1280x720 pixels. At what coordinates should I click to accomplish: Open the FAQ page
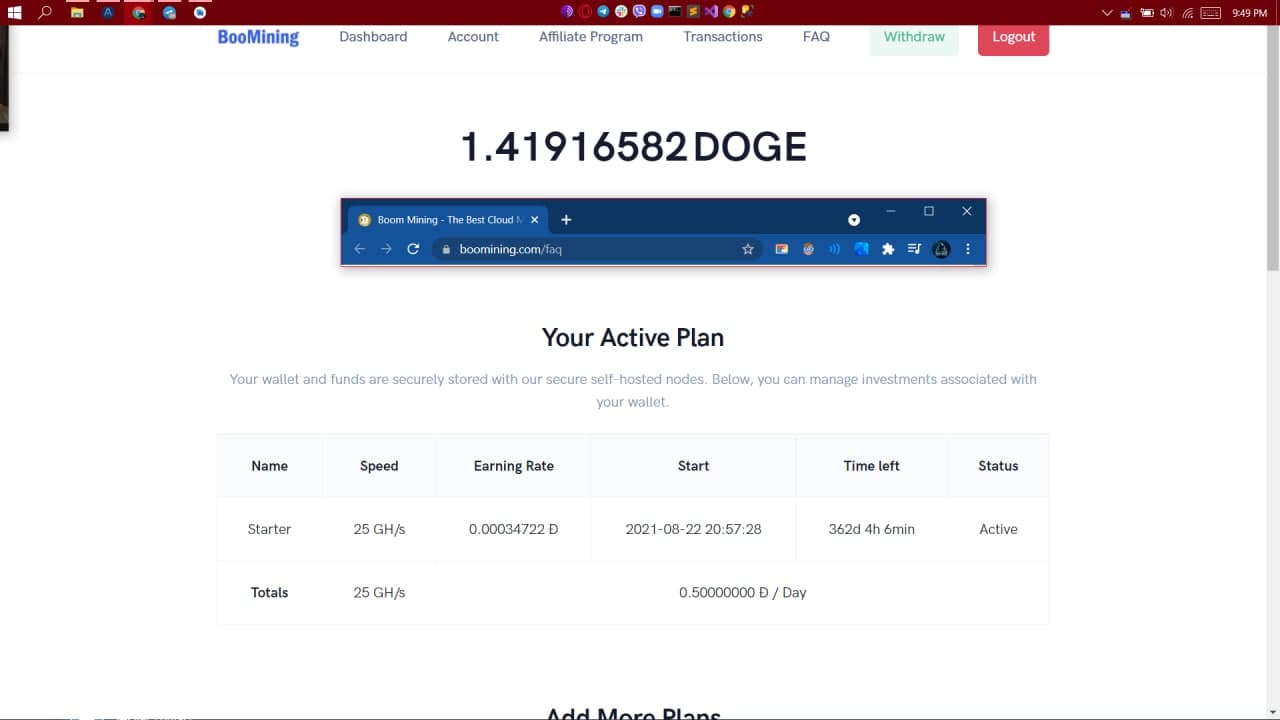(816, 37)
